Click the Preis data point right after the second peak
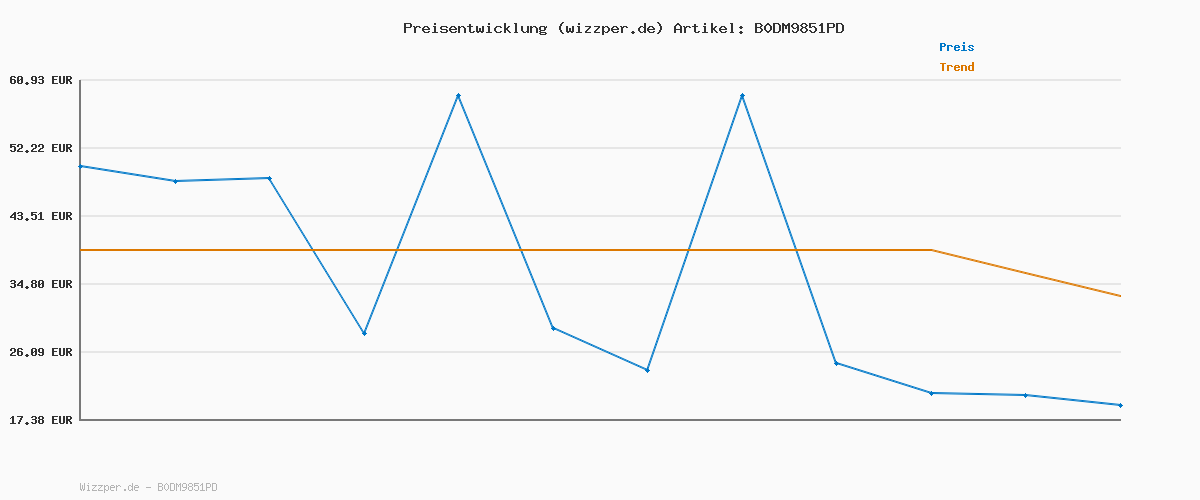Image resolution: width=1200 pixels, height=500 pixels. (x=836, y=363)
